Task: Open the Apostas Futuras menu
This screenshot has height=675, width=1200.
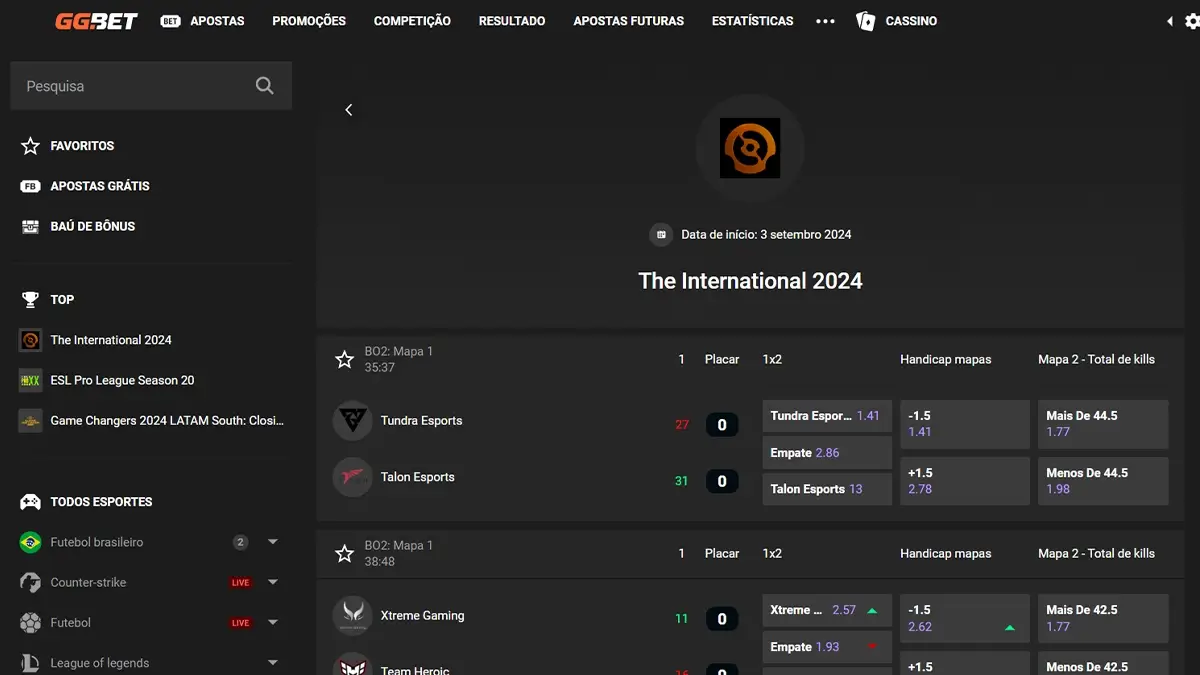Action: [629, 21]
